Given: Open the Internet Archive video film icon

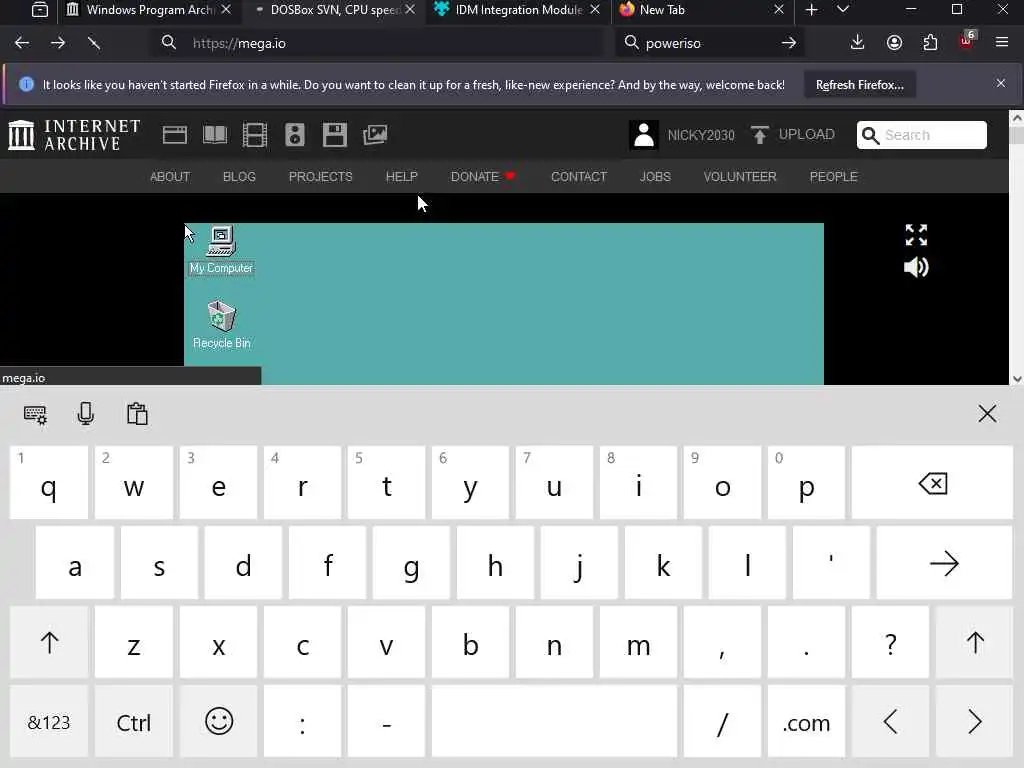Looking at the screenshot, I should pyautogui.click(x=255, y=135).
